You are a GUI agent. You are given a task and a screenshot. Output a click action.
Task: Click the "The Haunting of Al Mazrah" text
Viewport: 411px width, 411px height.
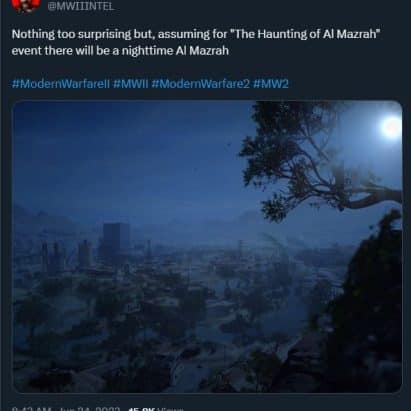(306, 34)
